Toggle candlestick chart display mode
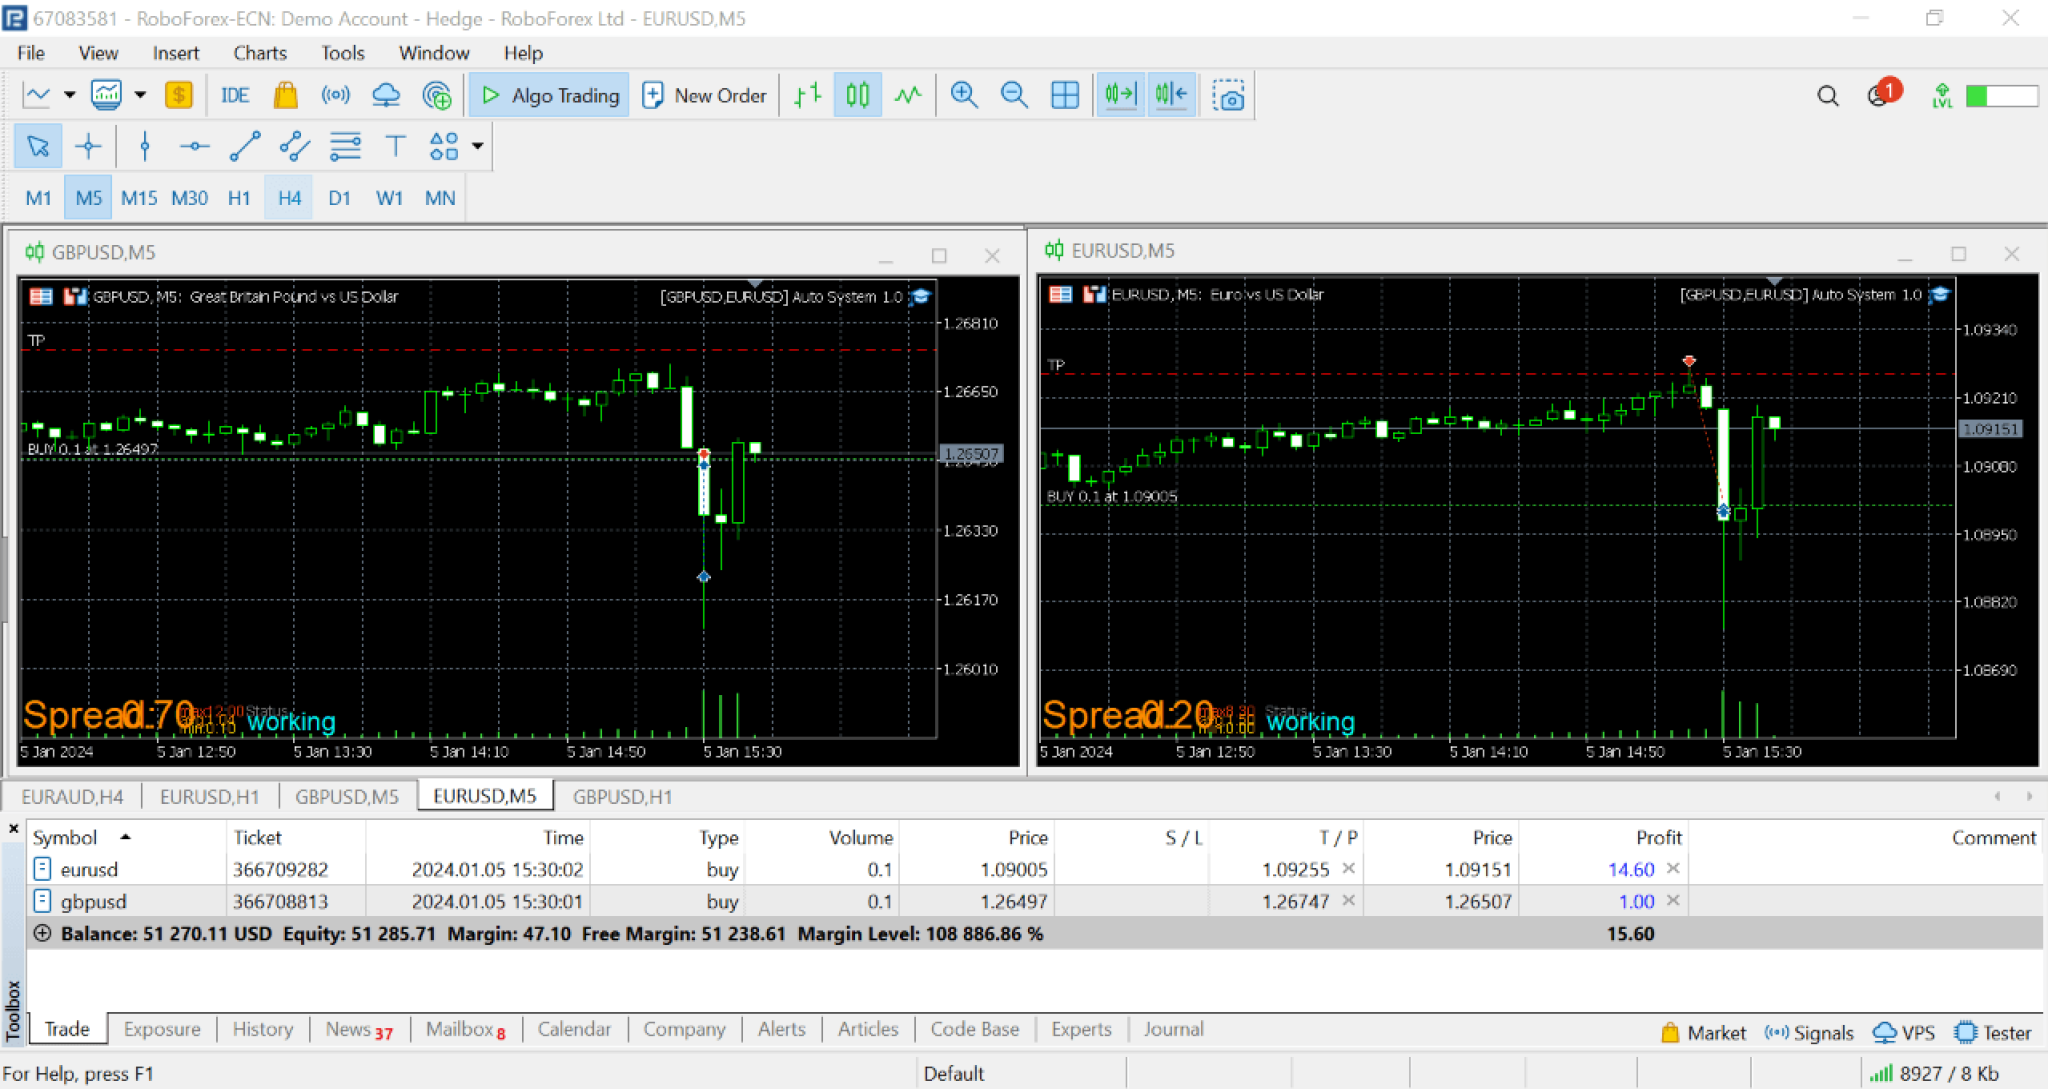Image resolution: width=2048 pixels, height=1089 pixels. click(x=857, y=95)
